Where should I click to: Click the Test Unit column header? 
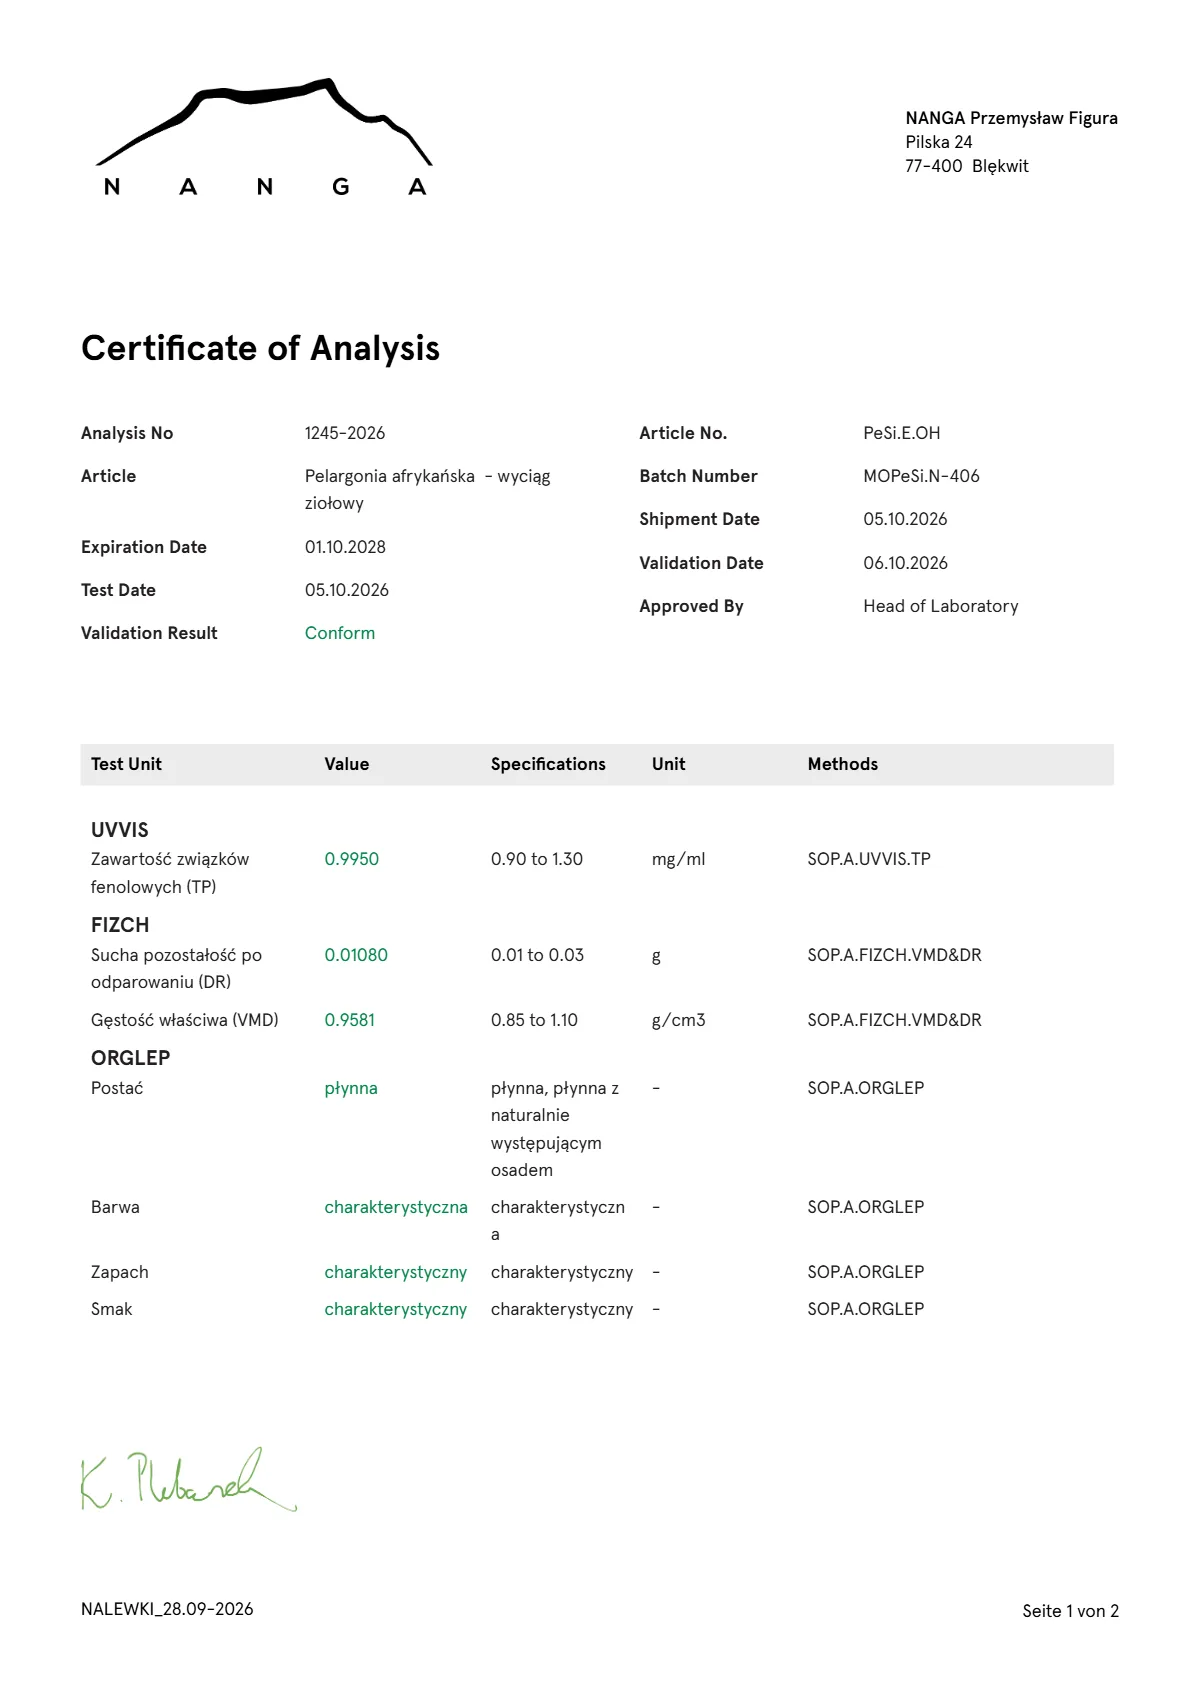126,764
